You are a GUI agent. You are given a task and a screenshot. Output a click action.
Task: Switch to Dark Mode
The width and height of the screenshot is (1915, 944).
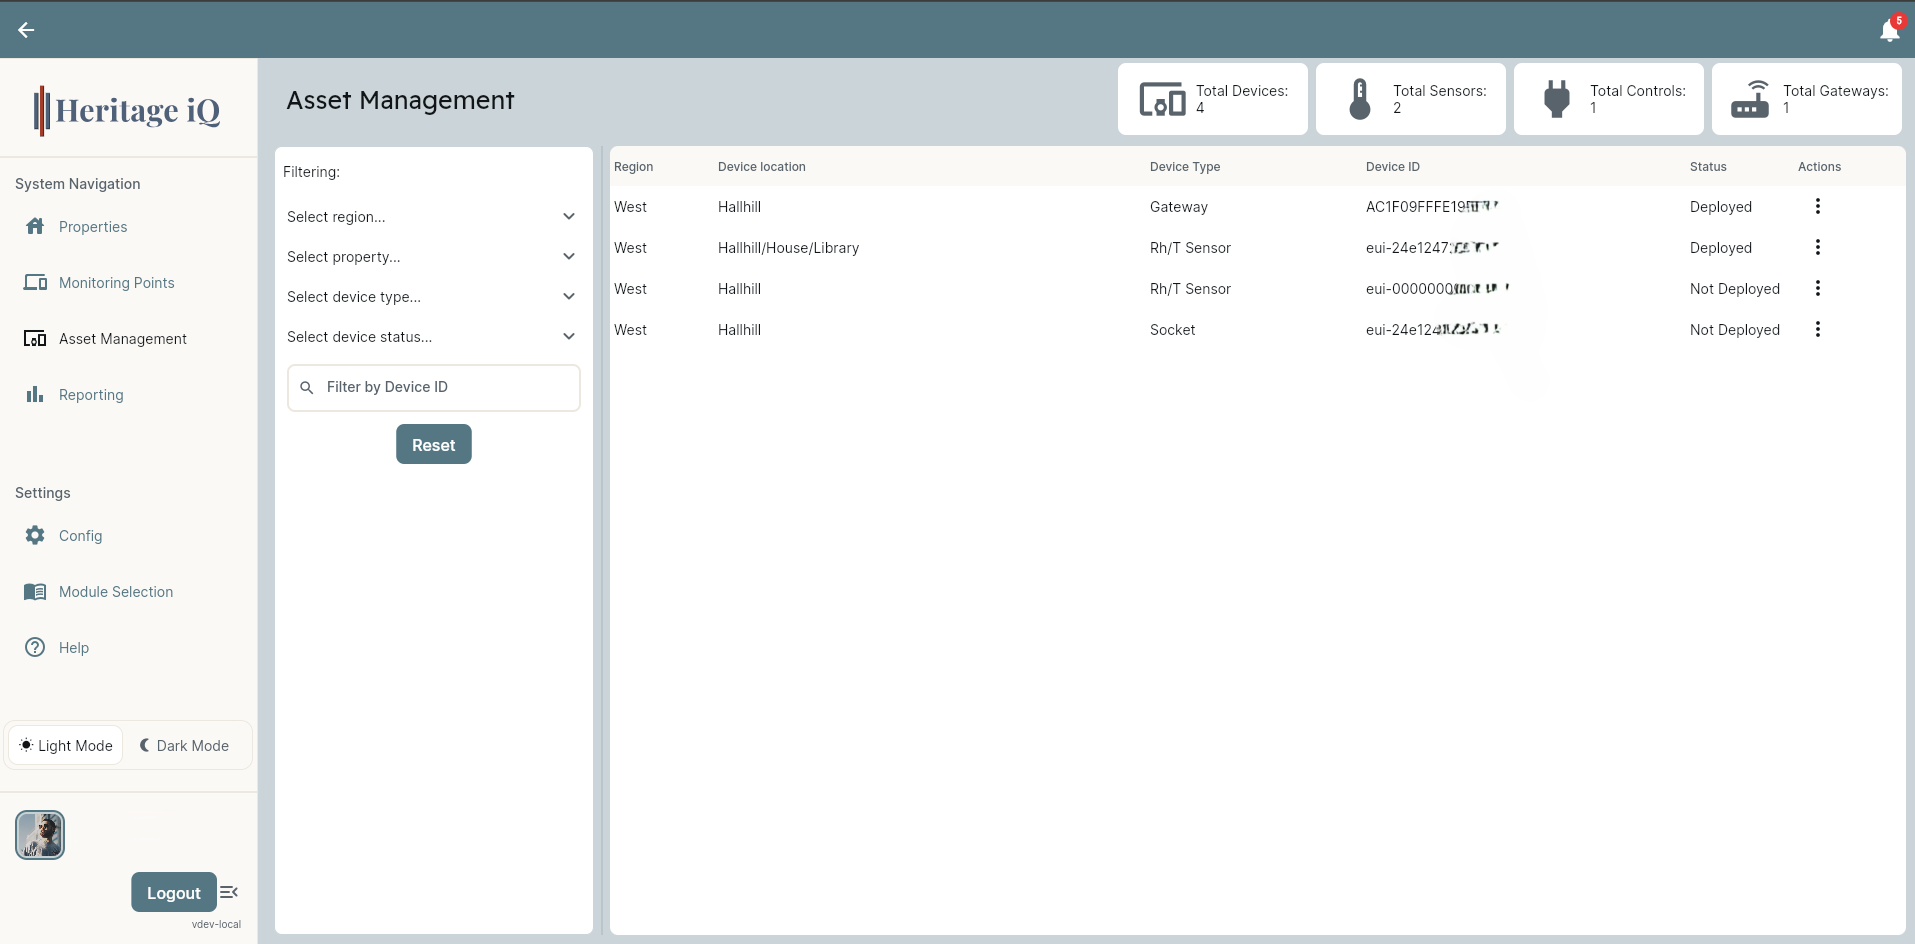(x=184, y=745)
